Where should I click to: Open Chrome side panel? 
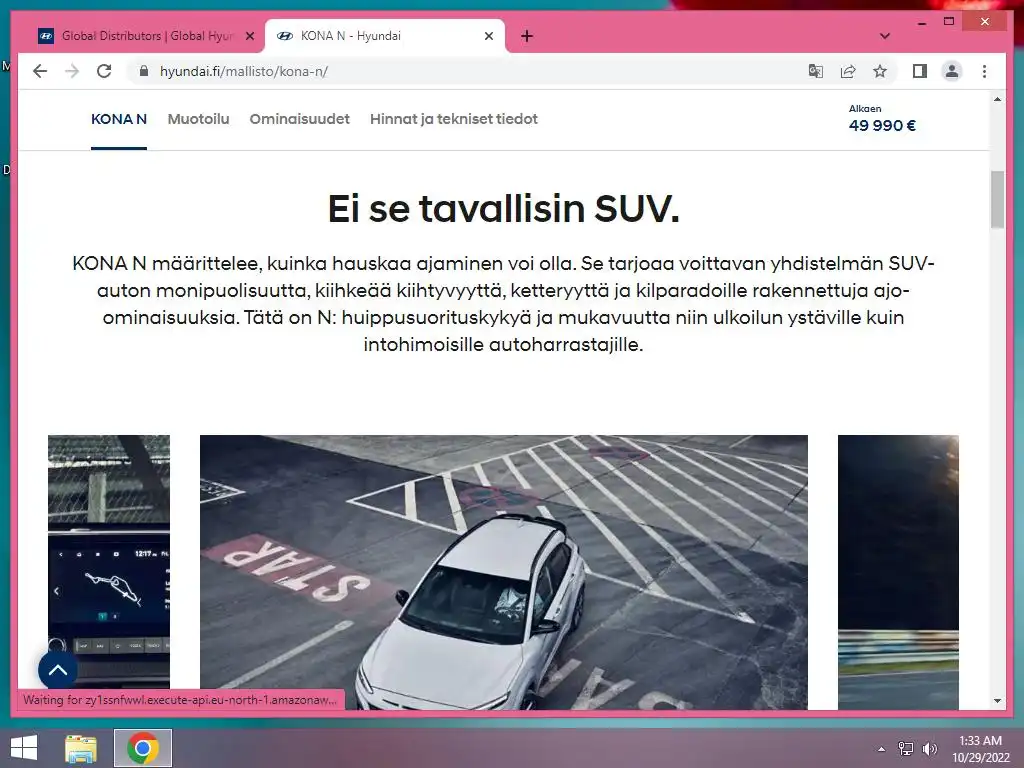click(920, 71)
